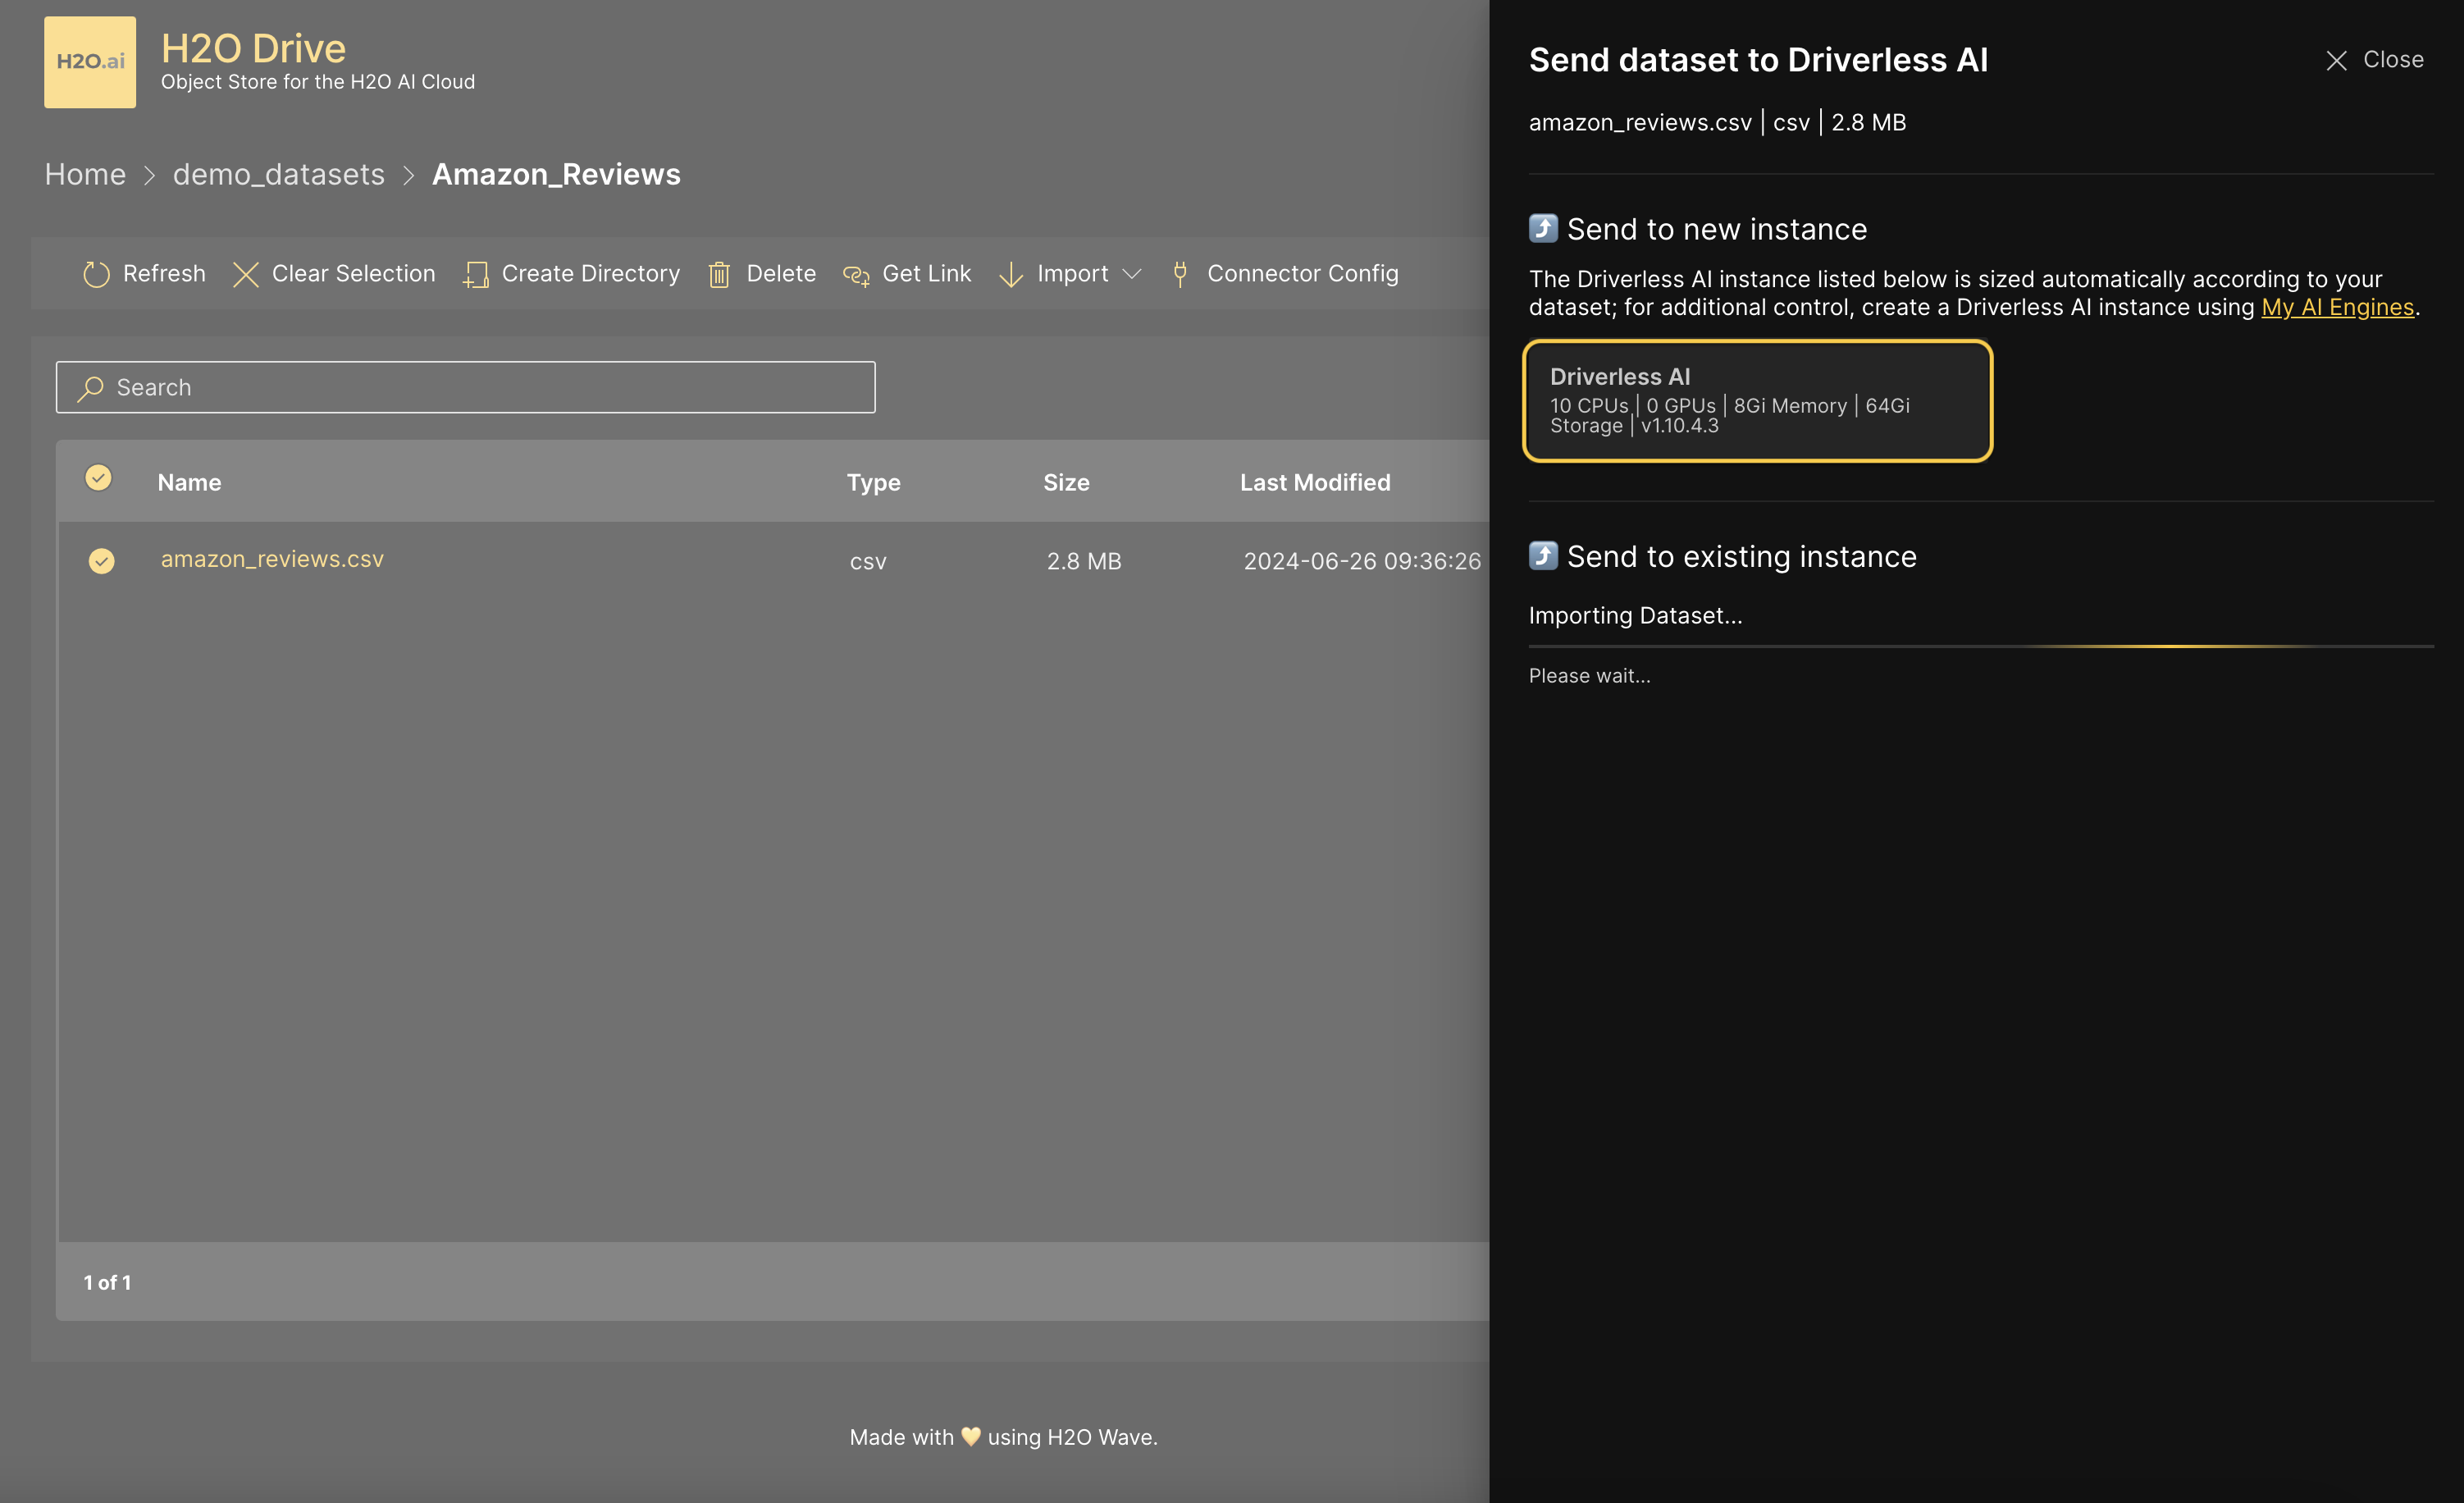Open the Import menu
Viewport: 2464px width, 1503px height.
(1071, 274)
